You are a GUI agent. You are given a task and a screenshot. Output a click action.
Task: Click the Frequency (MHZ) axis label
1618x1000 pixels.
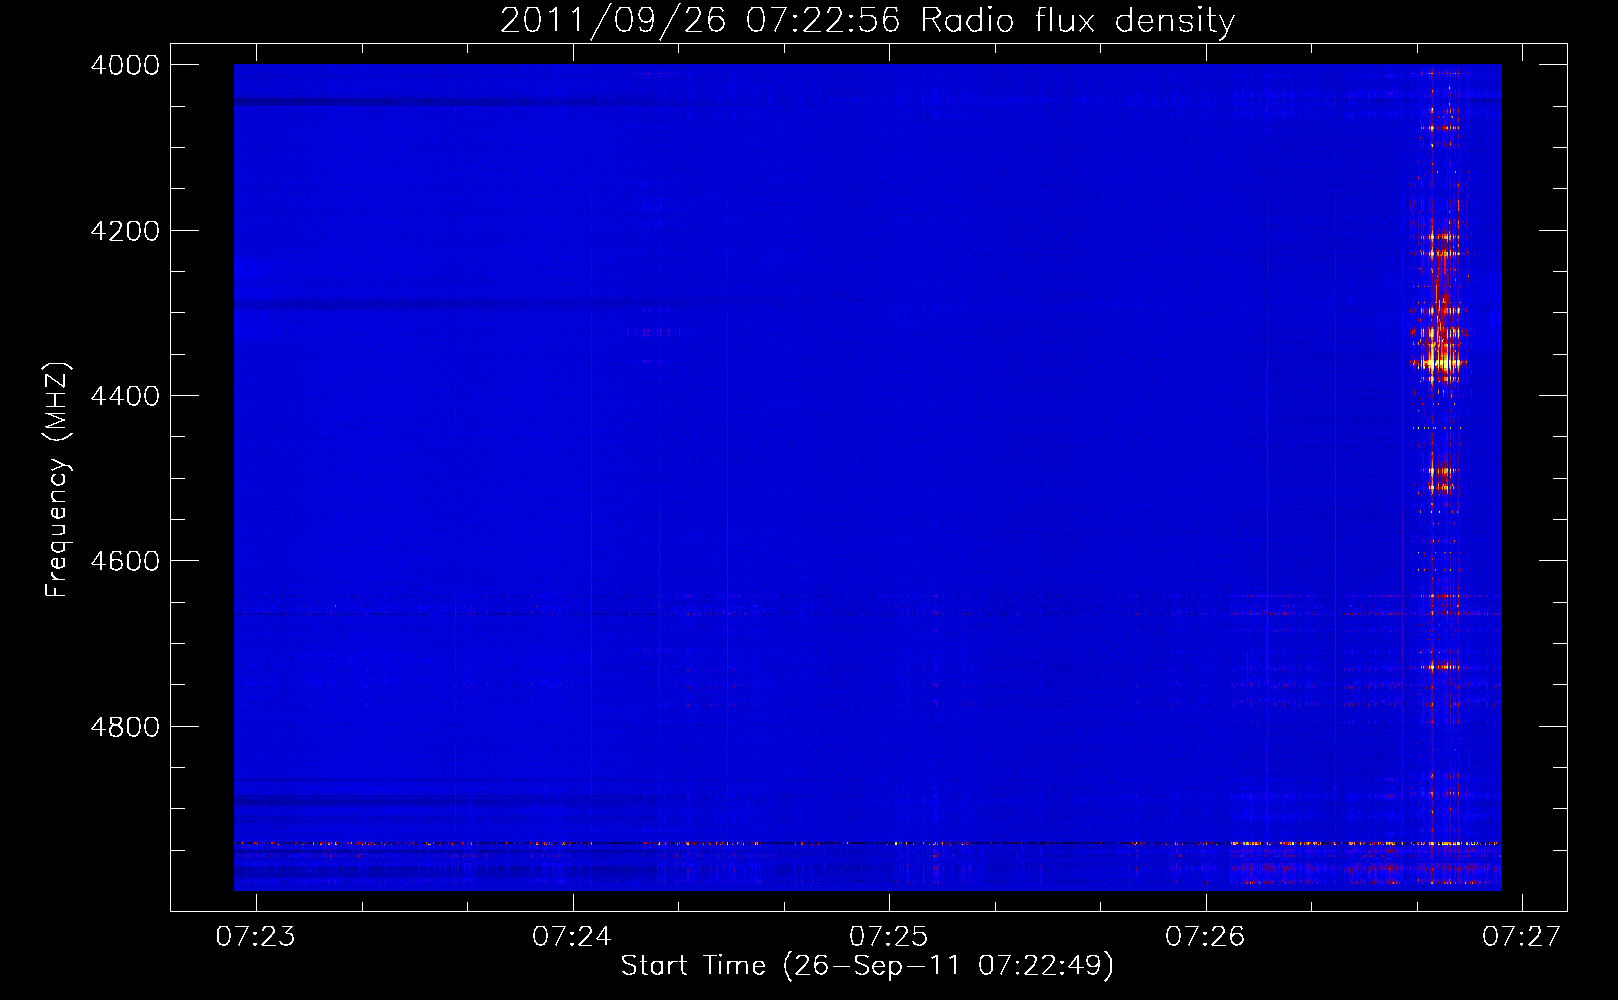[x=58, y=480]
